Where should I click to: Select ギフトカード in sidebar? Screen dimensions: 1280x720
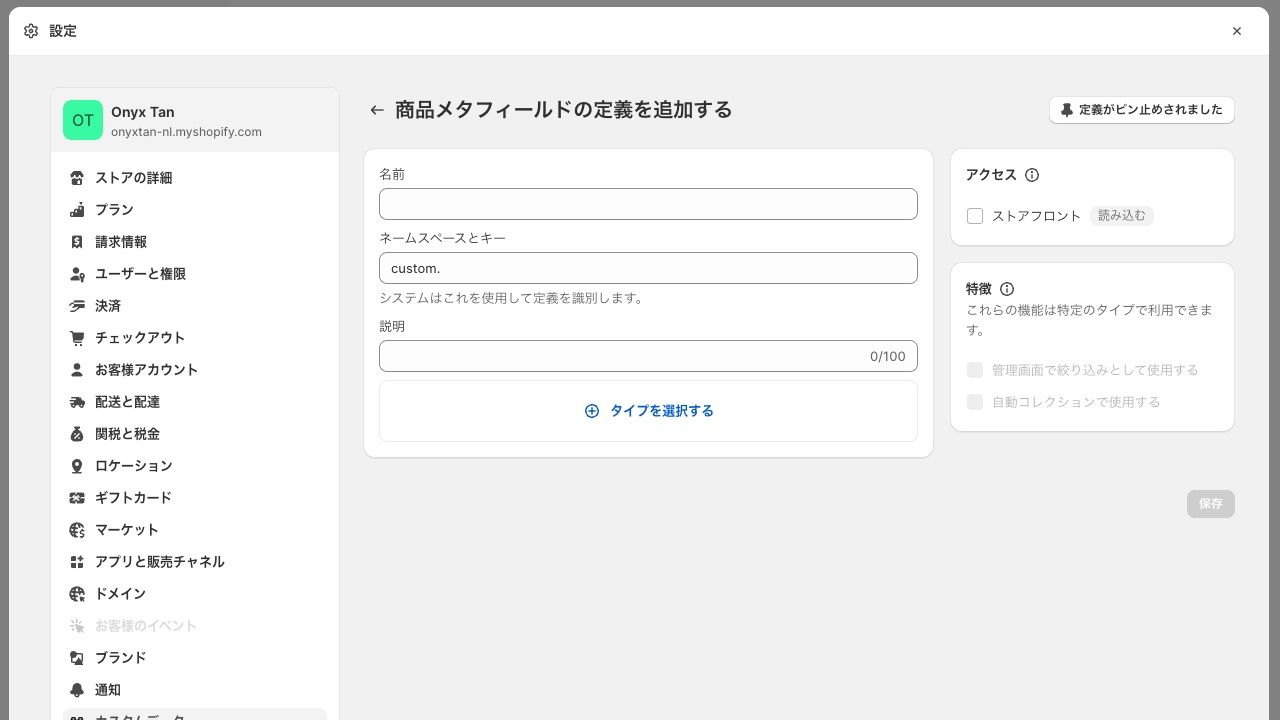[195, 498]
